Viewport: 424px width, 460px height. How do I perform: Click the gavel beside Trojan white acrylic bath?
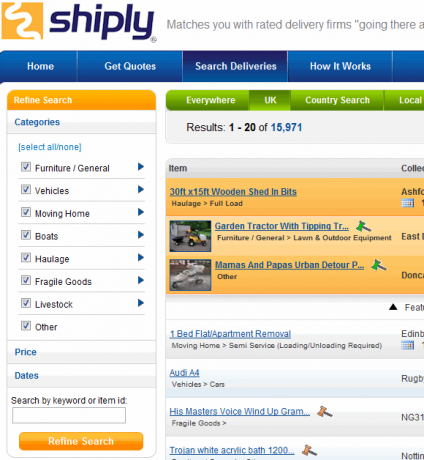coord(309,450)
